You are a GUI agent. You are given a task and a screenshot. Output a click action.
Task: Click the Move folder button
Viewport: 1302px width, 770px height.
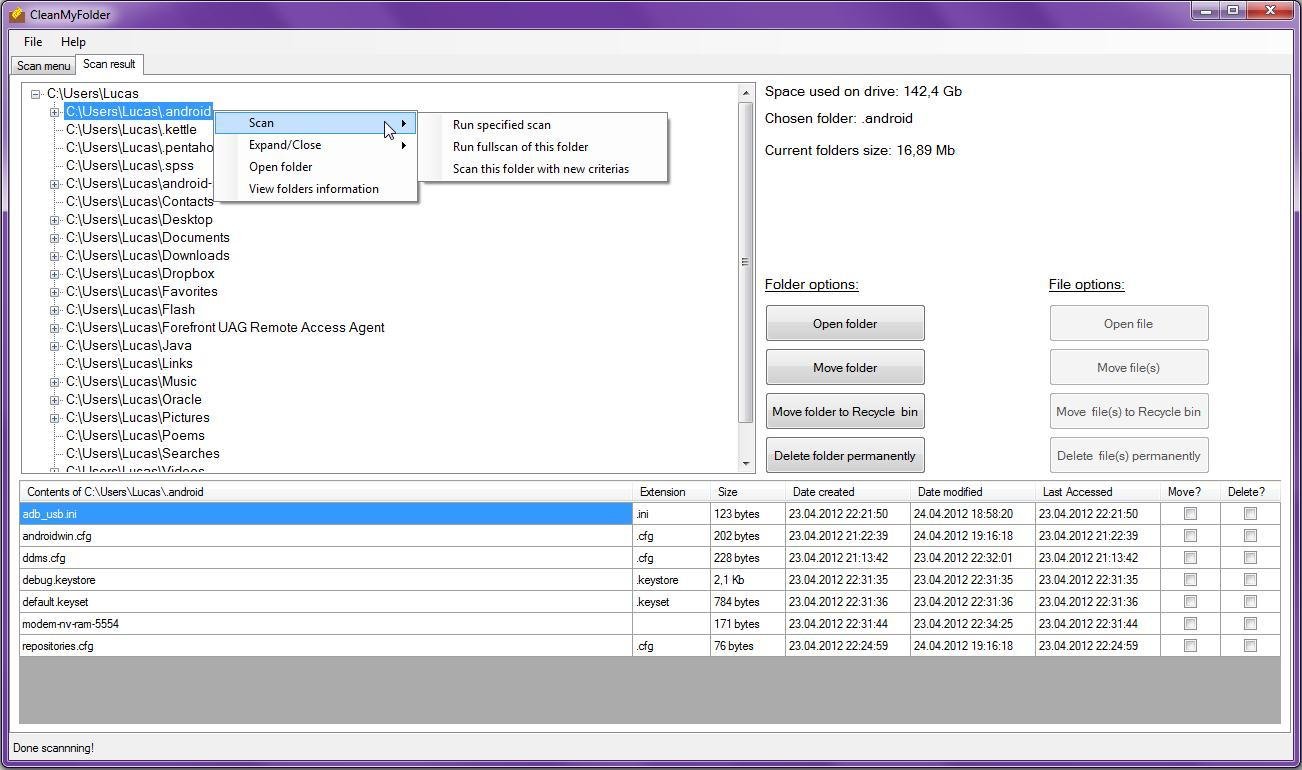tap(845, 367)
